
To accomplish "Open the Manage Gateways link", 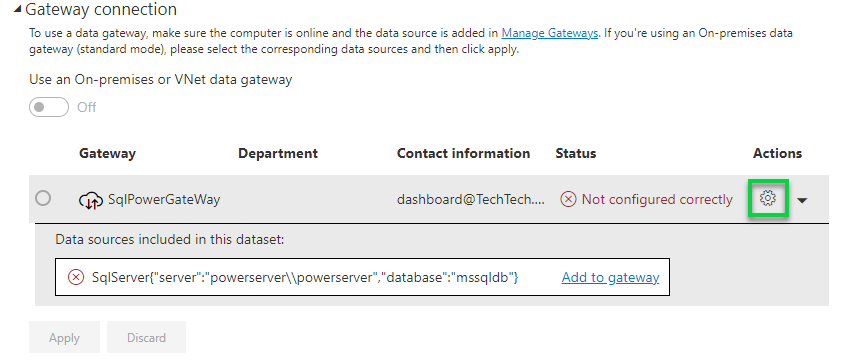I will pyautogui.click(x=549, y=33).
